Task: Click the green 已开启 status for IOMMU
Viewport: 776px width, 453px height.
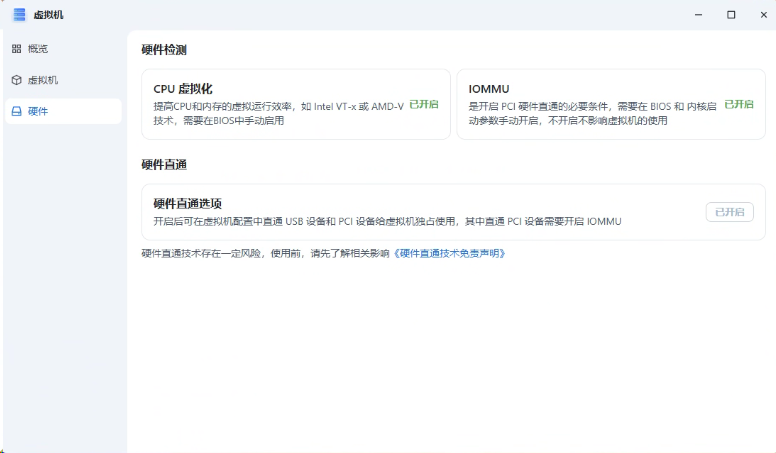Action: (739, 104)
